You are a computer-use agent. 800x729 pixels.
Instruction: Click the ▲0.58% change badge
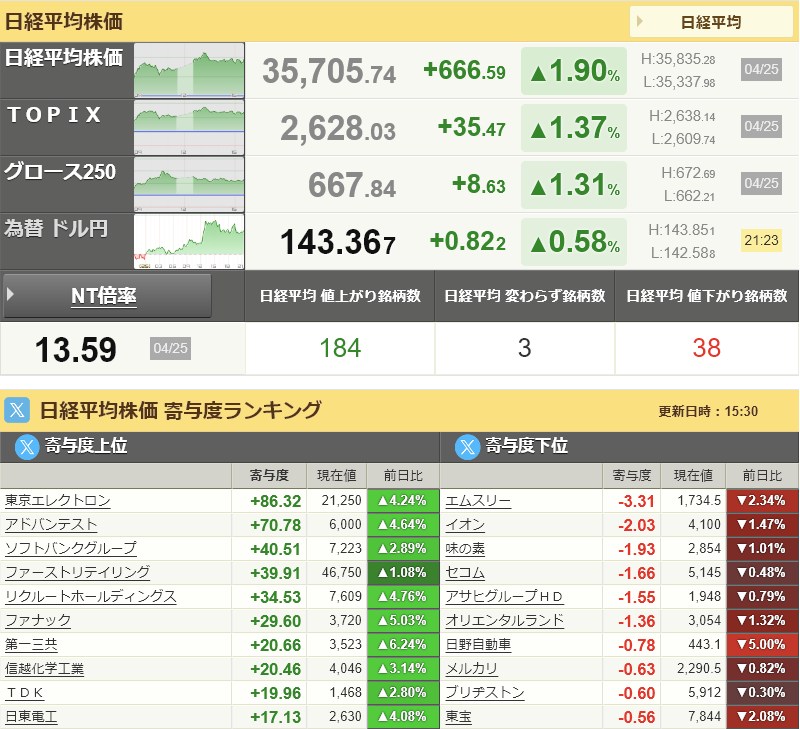574,242
